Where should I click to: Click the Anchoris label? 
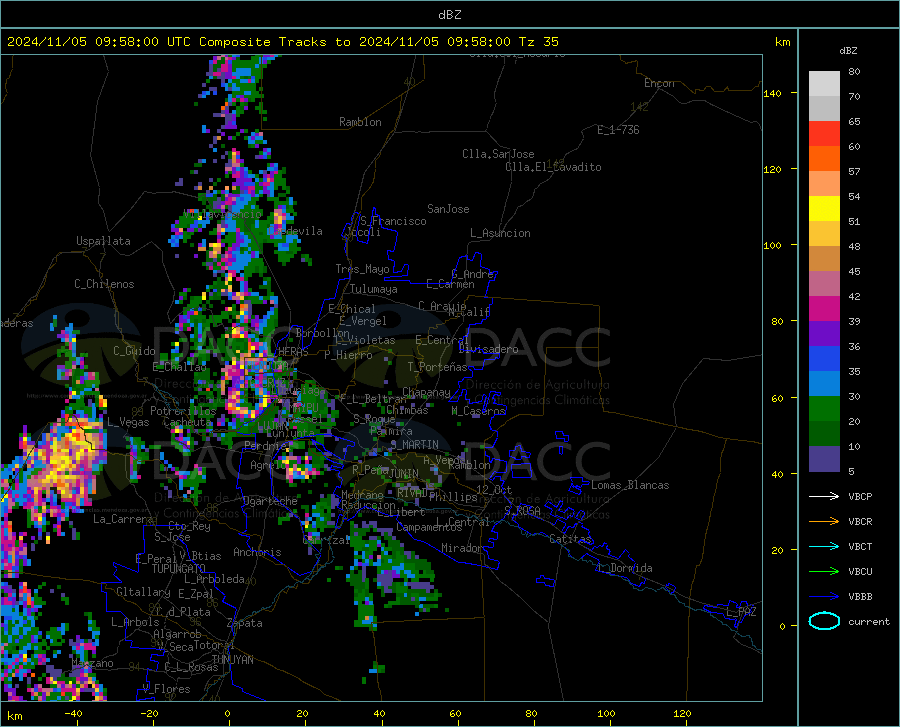tap(257, 552)
